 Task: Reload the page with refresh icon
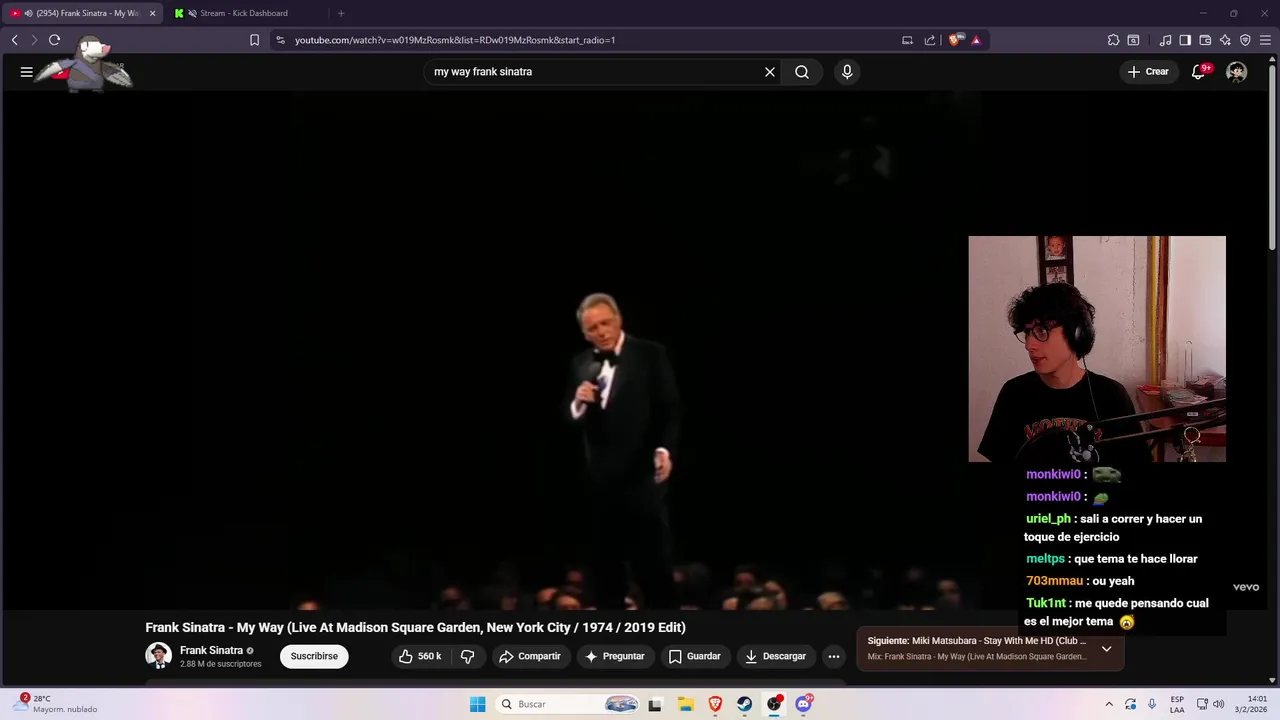pos(55,40)
